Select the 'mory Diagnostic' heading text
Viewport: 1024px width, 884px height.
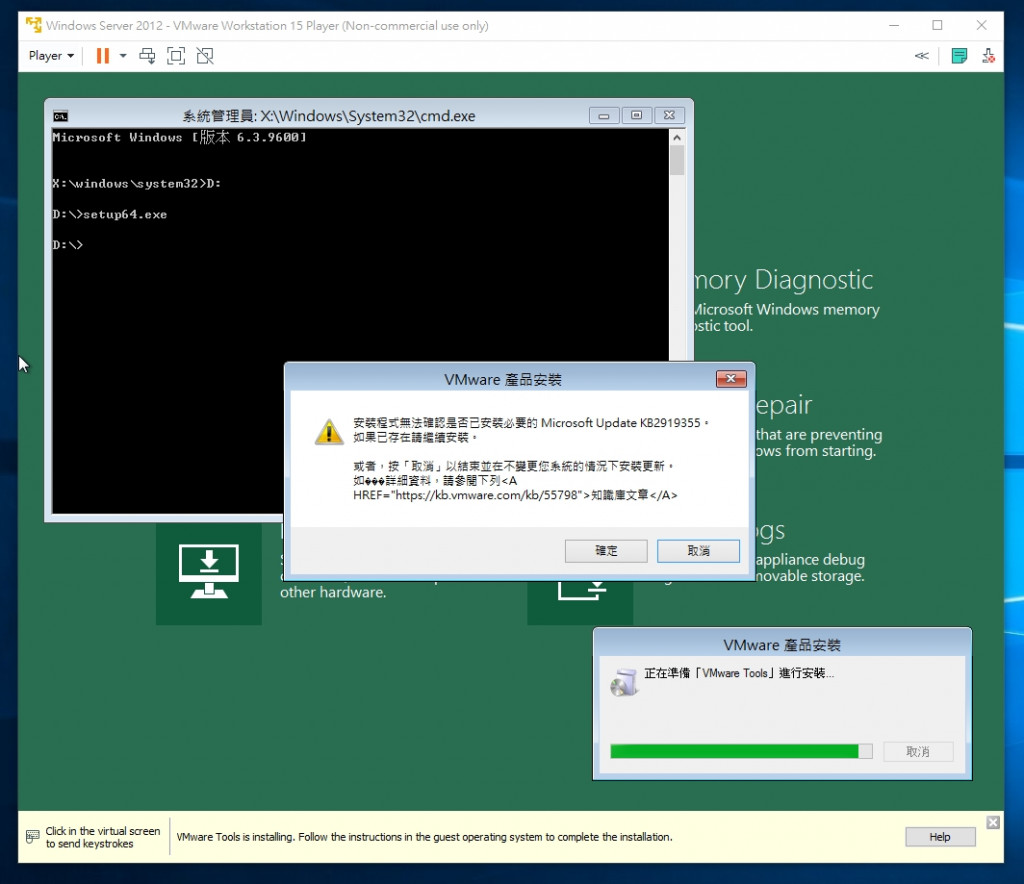pos(784,280)
